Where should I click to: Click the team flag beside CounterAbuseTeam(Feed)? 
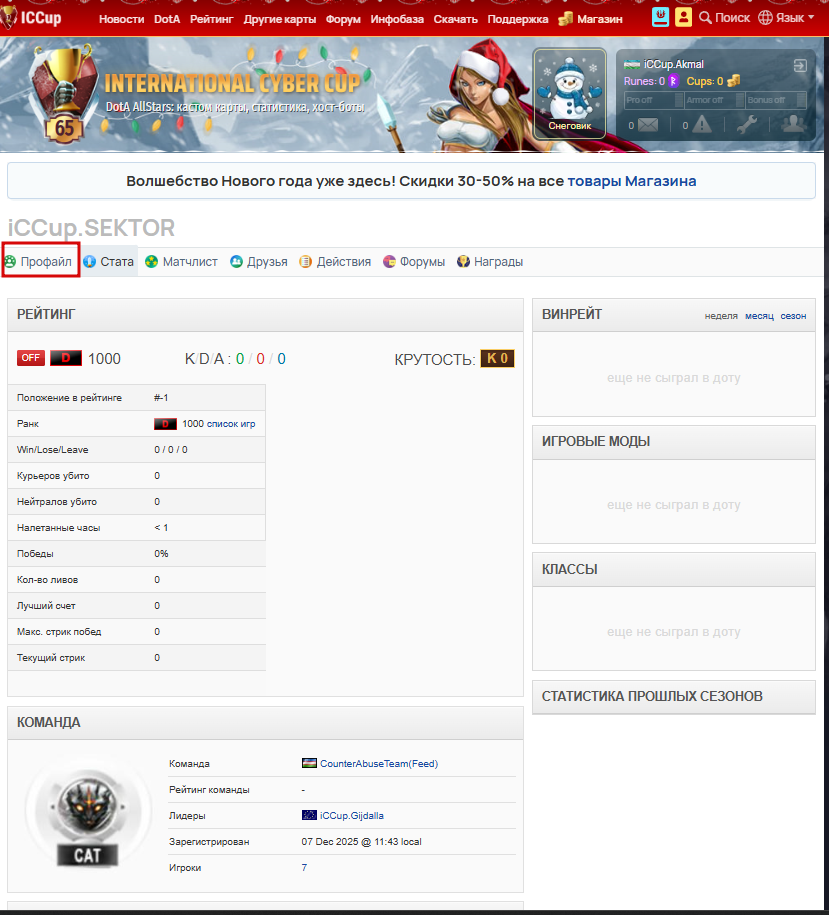click(x=309, y=763)
